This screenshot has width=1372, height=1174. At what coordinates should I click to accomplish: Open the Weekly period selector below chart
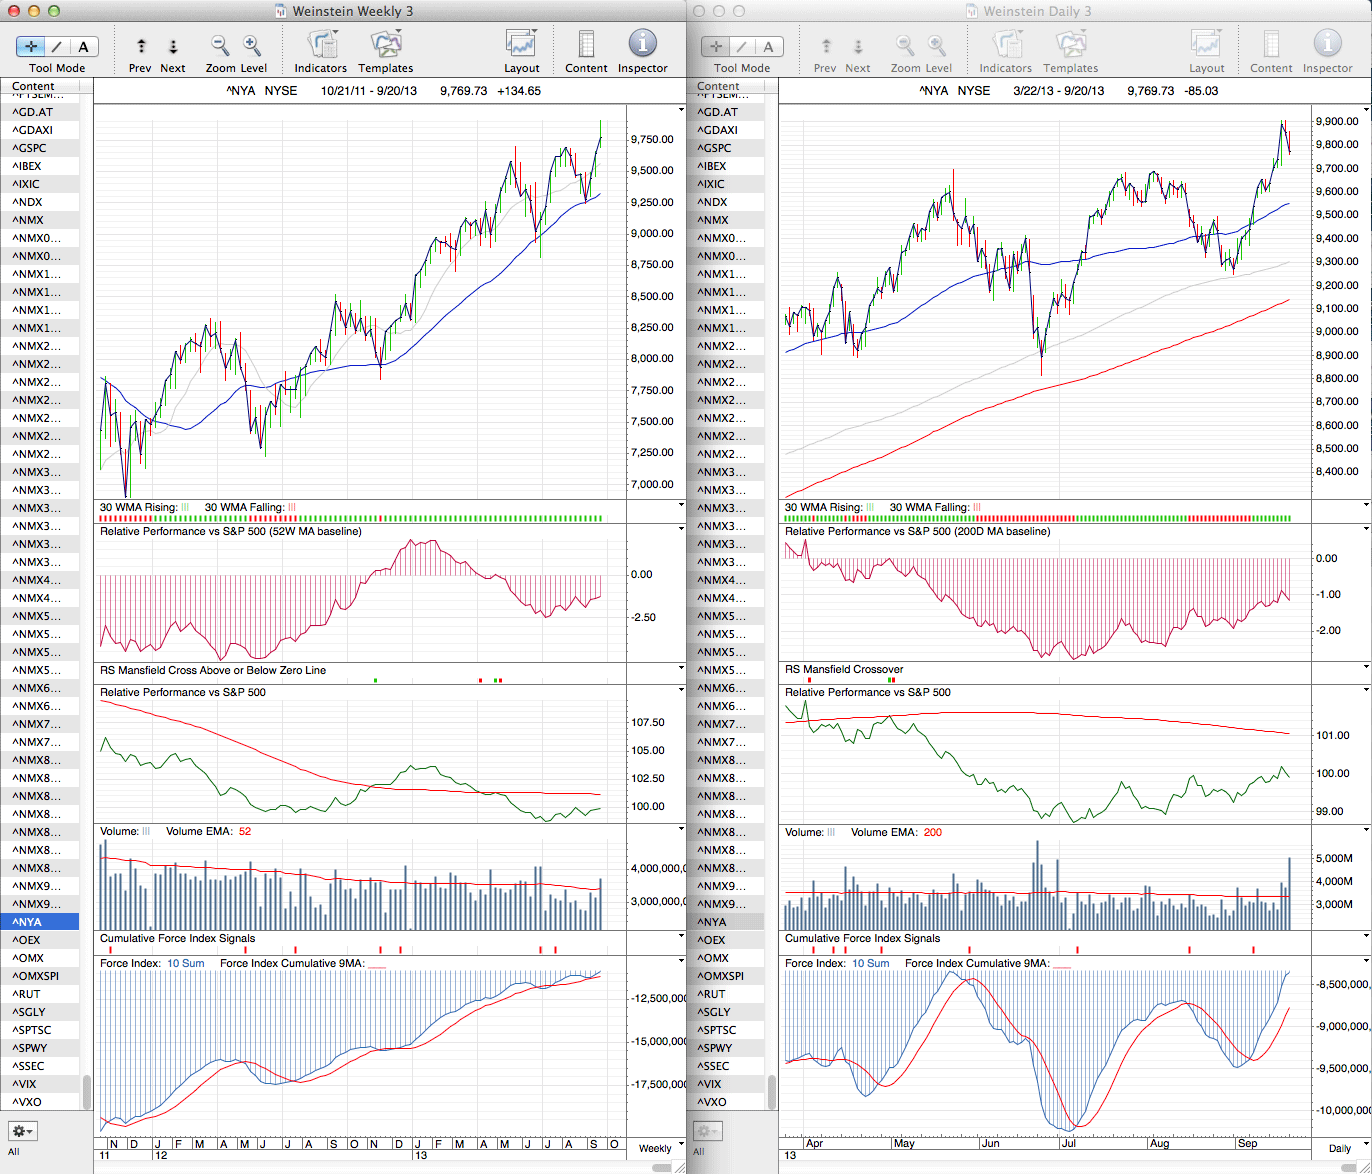(x=655, y=1148)
